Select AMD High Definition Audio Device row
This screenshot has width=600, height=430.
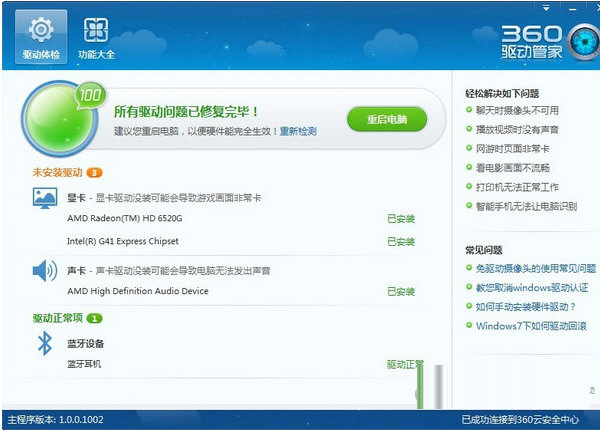point(241,292)
